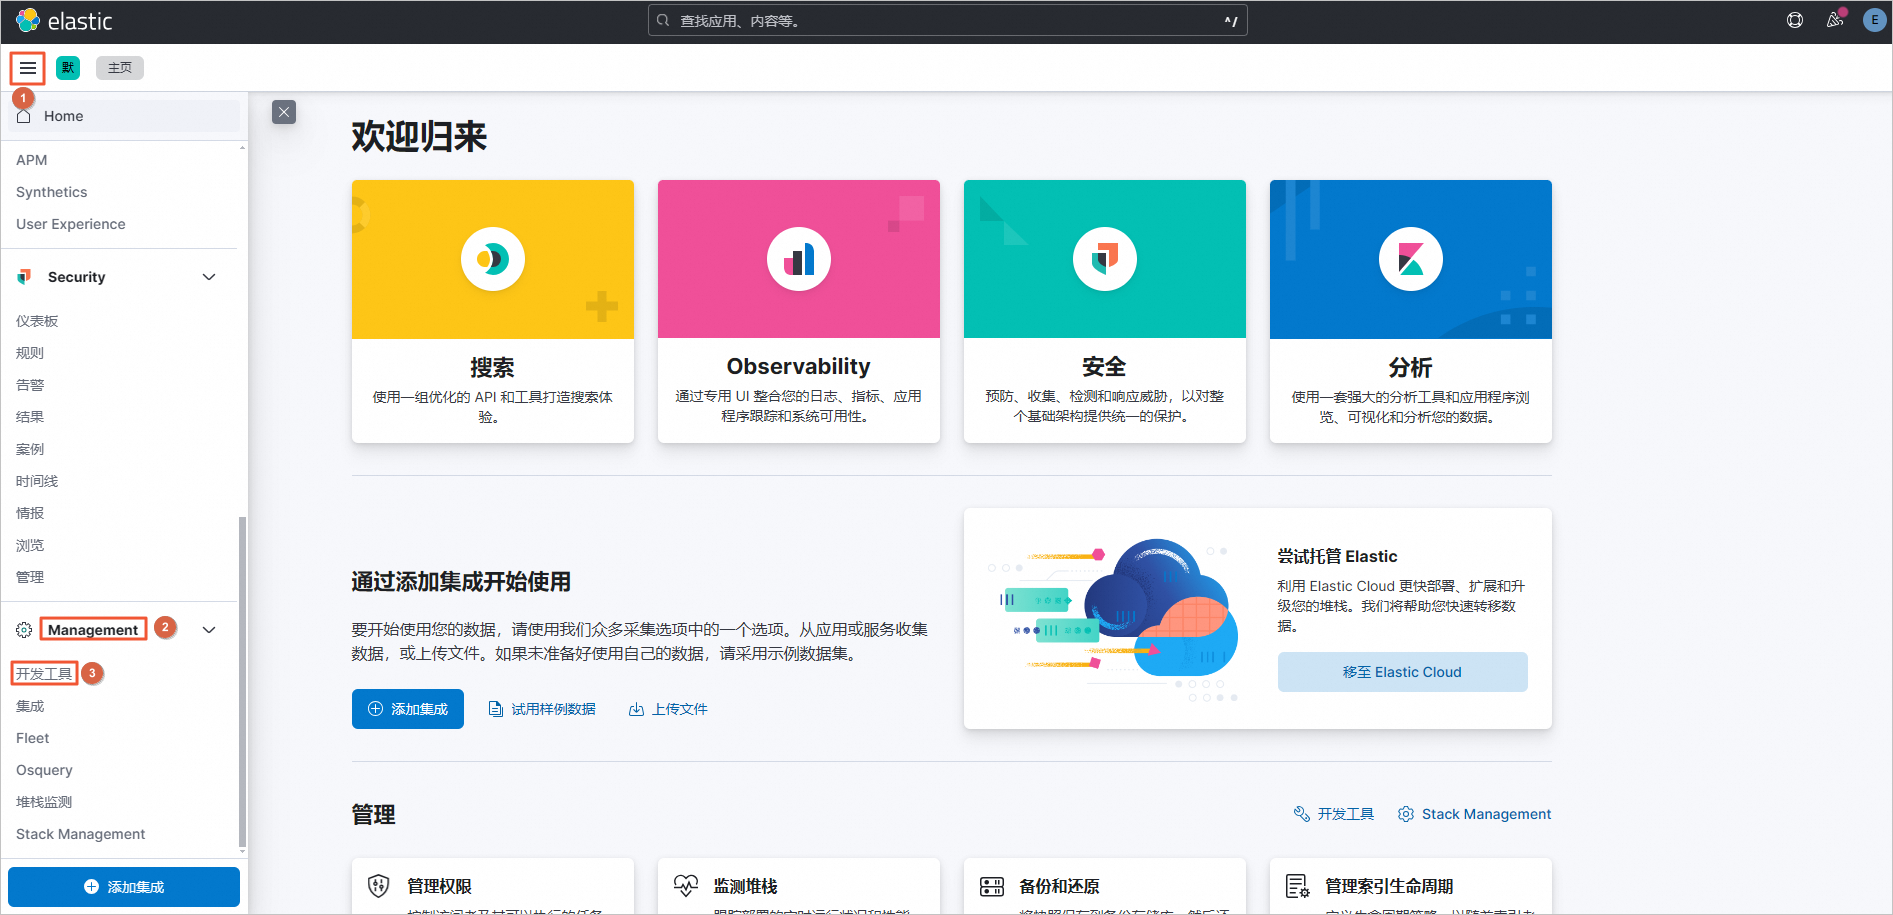Click the 添加集成 button in main content
The image size is (1893, 915).
tap(408, 709)
